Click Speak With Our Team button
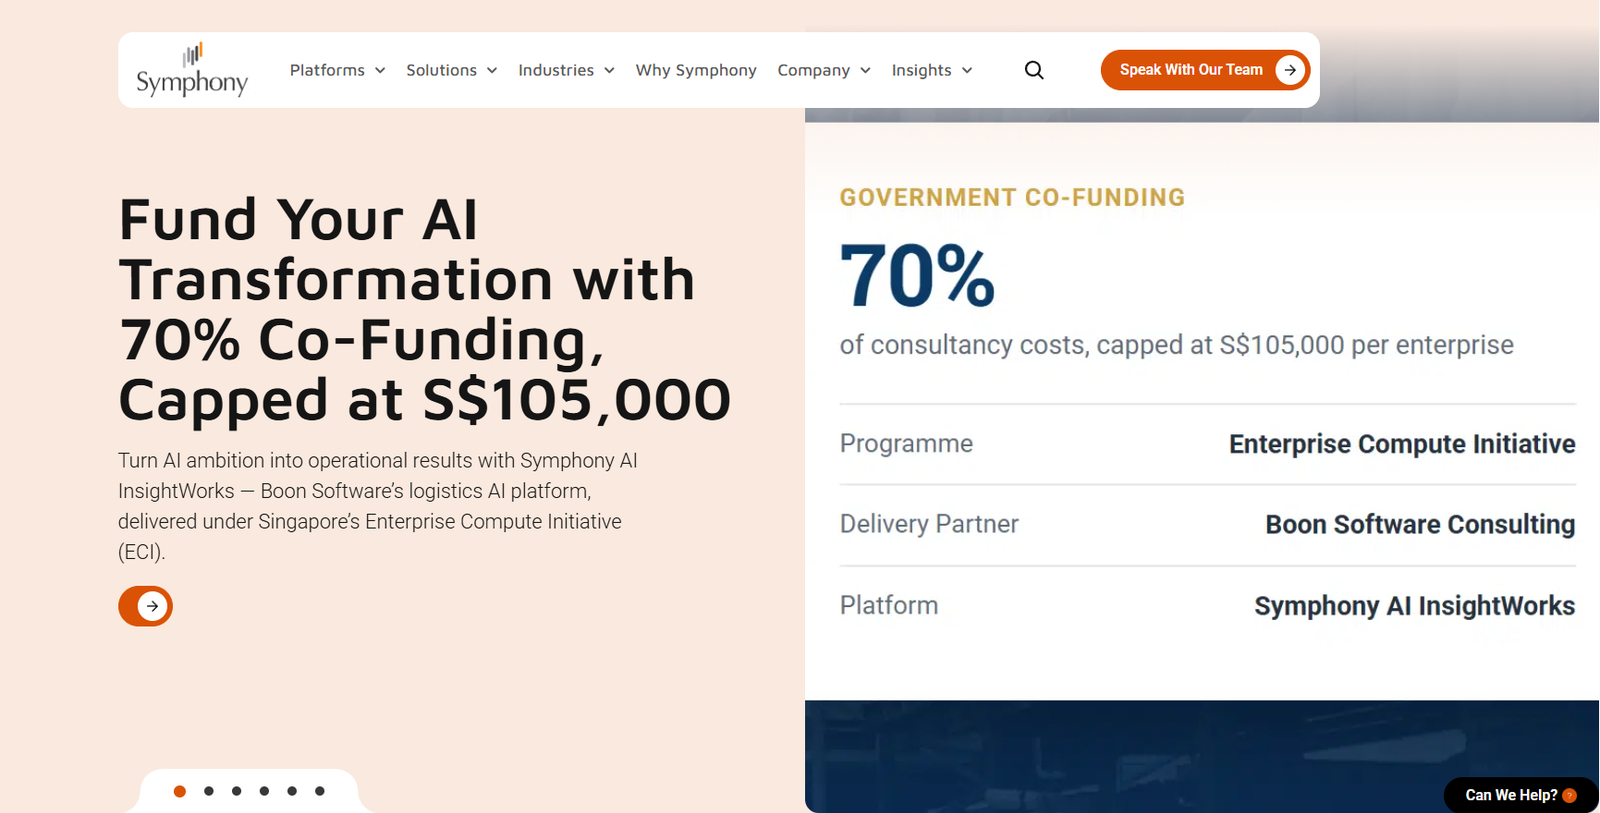 [1205, 70]
